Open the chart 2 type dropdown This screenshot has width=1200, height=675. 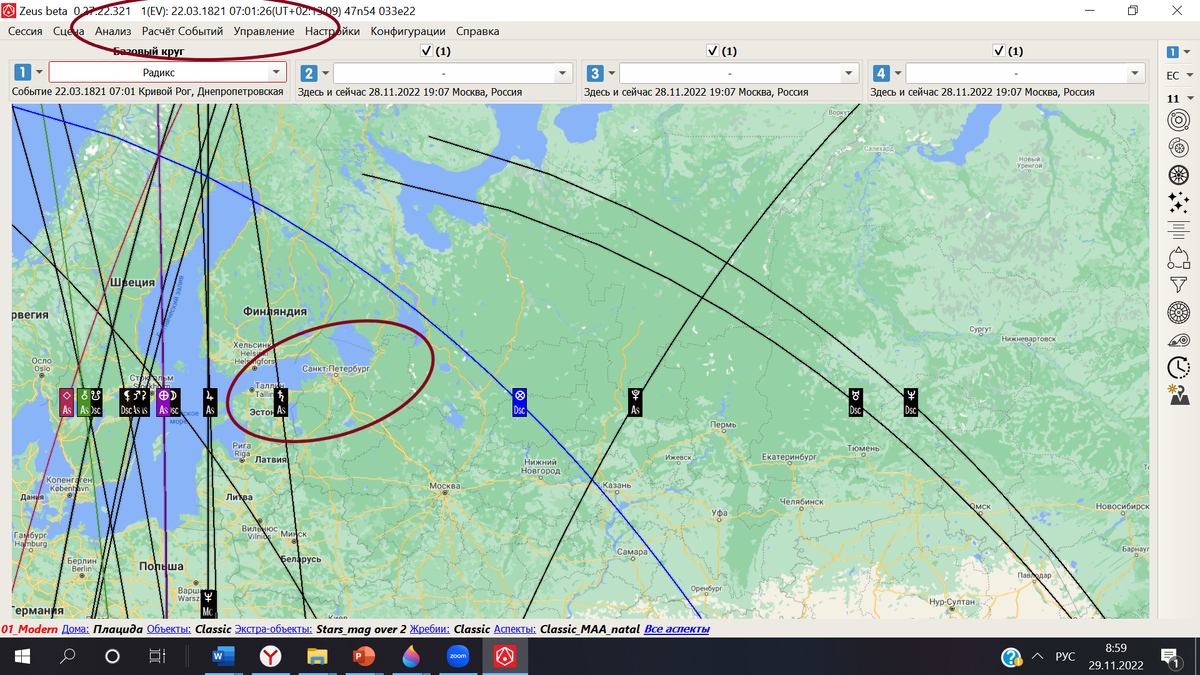pyautogui.click(x=454, y=73)
